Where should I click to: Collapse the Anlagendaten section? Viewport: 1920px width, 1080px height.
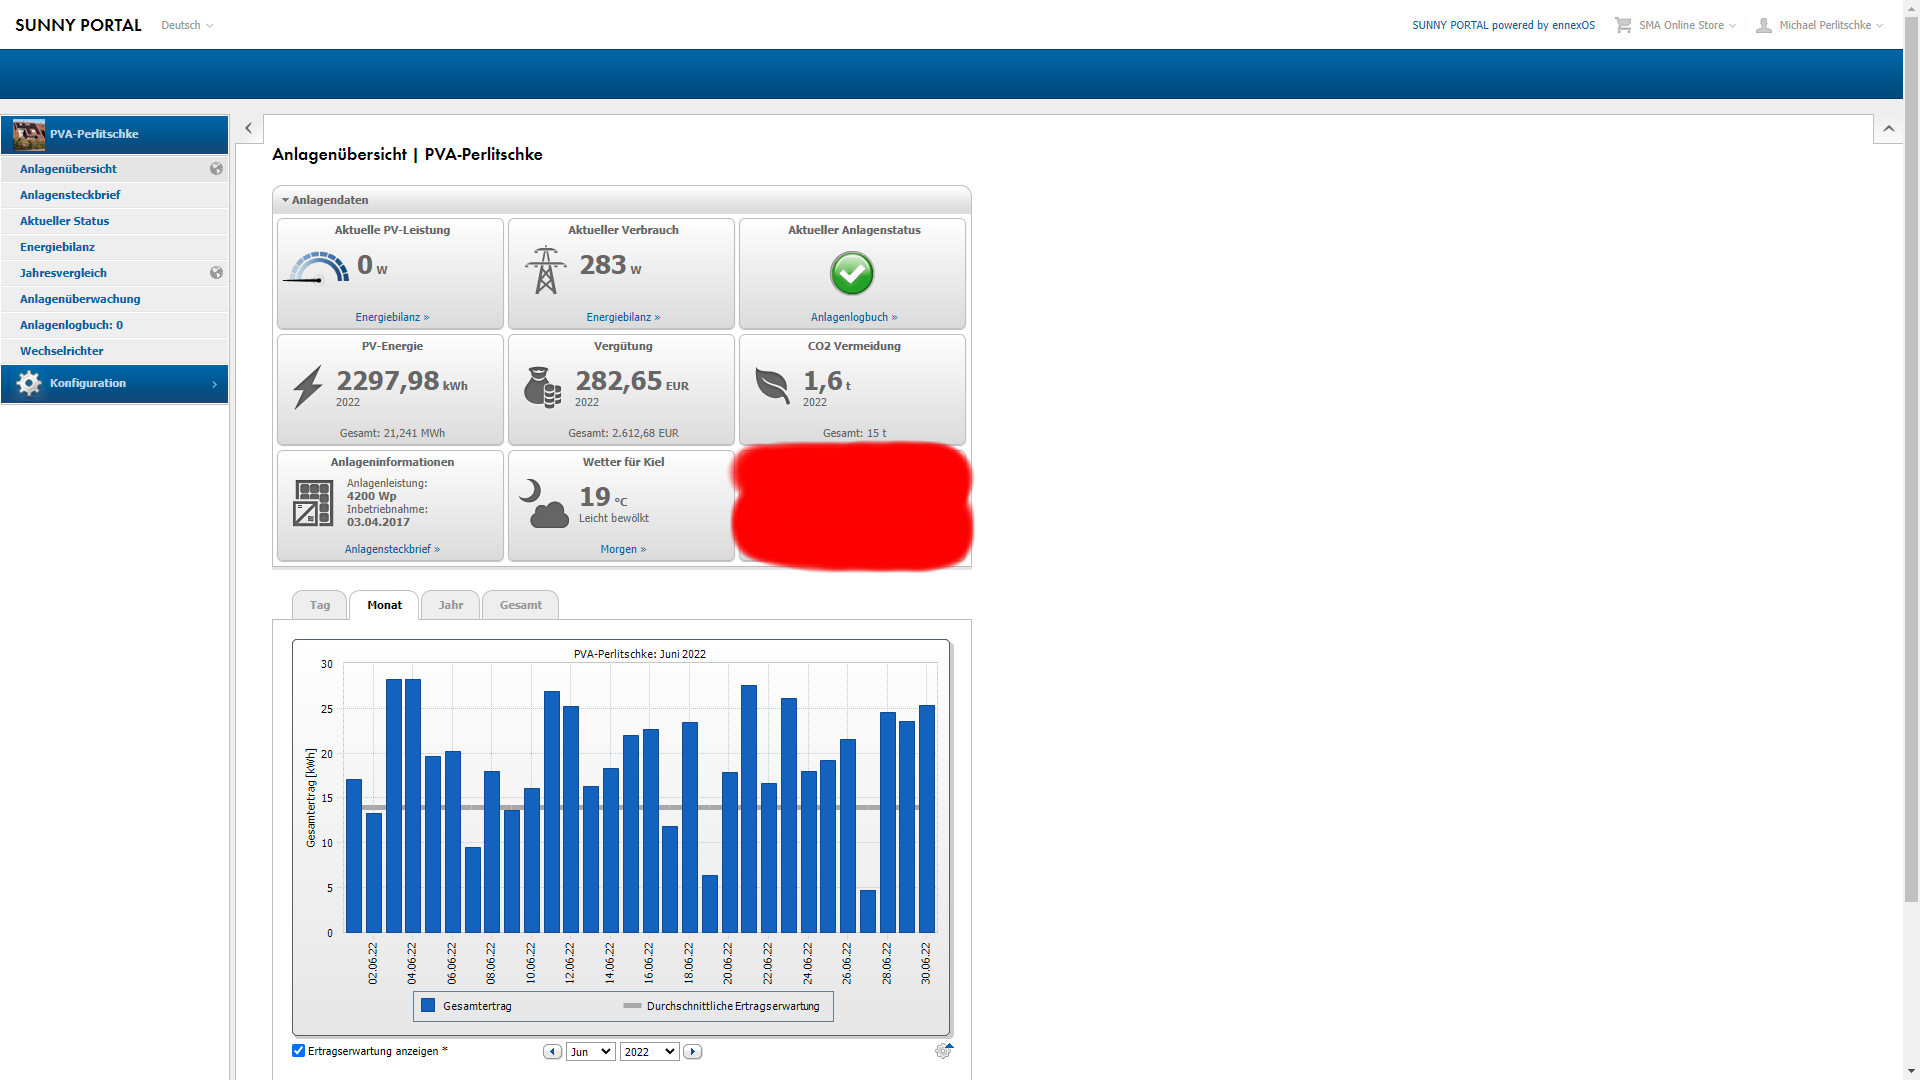(x=286, y=200)
